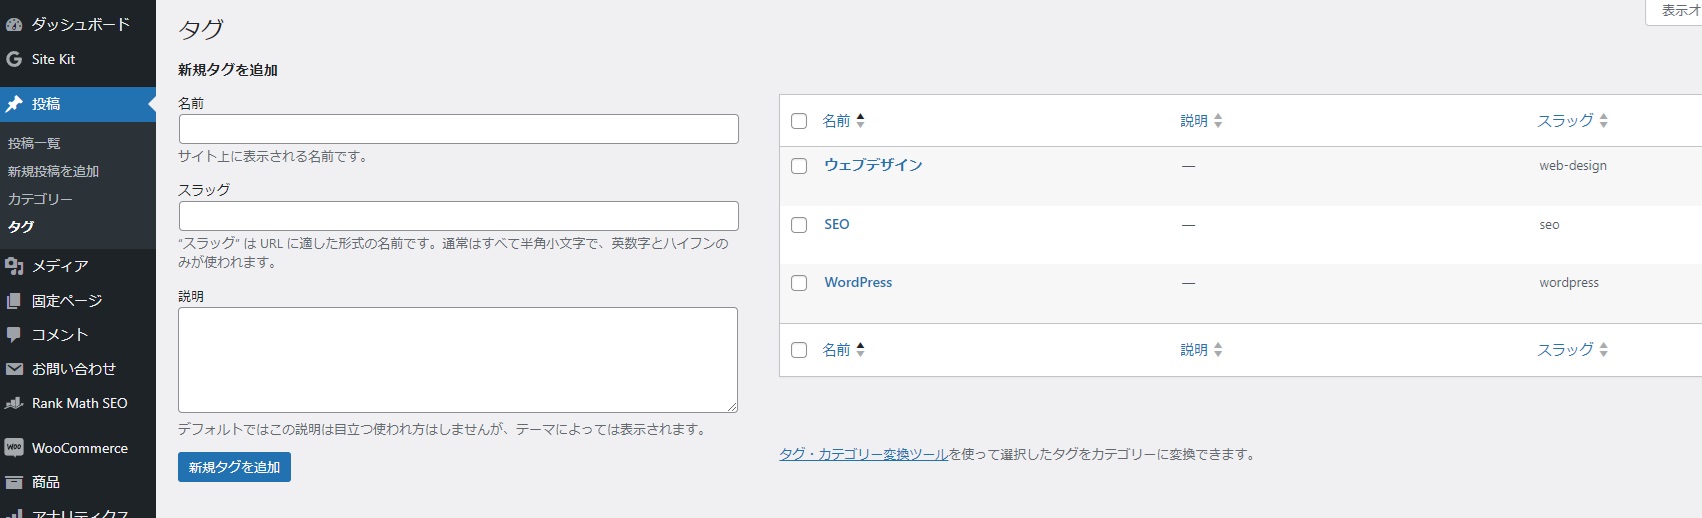The width and height of the screenshot is (1702, 518).
Task: Click the envelope icon for お問い合わせ
Action: pos(14,369)
